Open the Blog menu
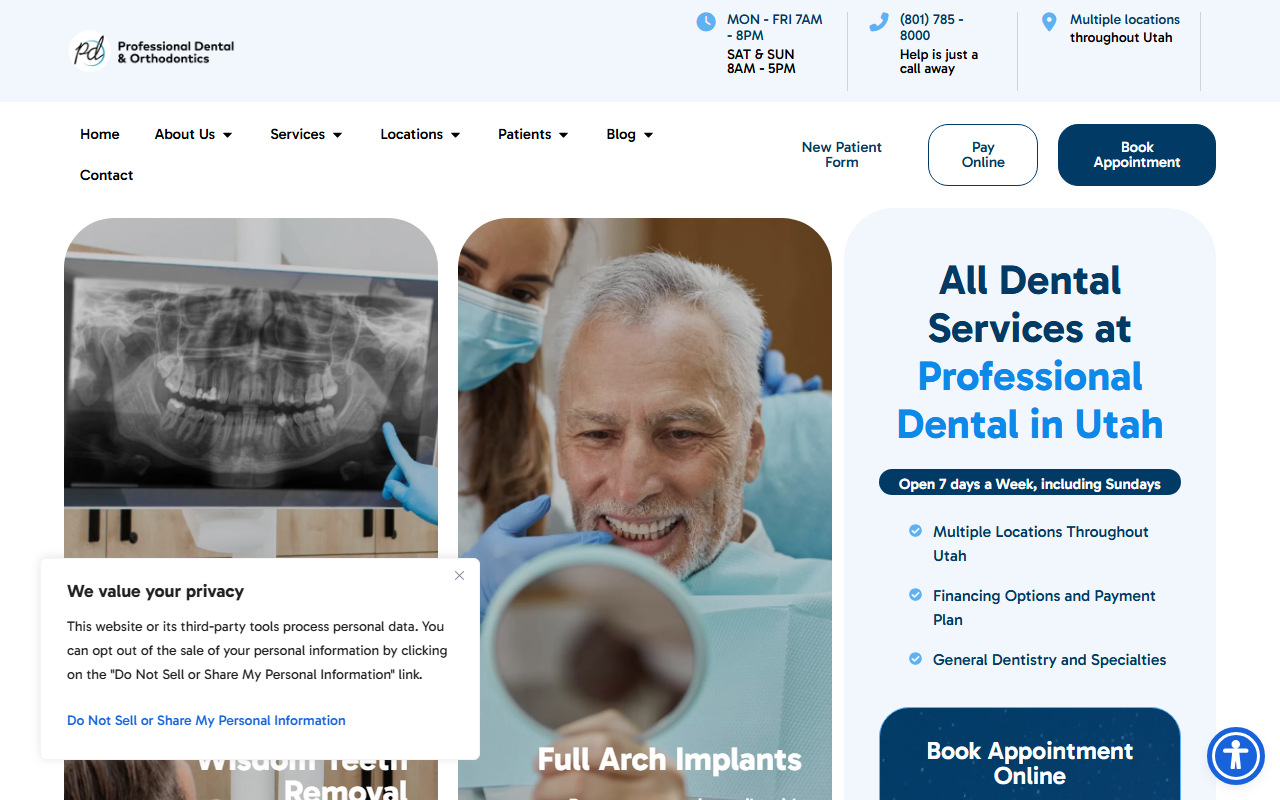The height and width of the screenshot is (800, 1280). [621, 134]
